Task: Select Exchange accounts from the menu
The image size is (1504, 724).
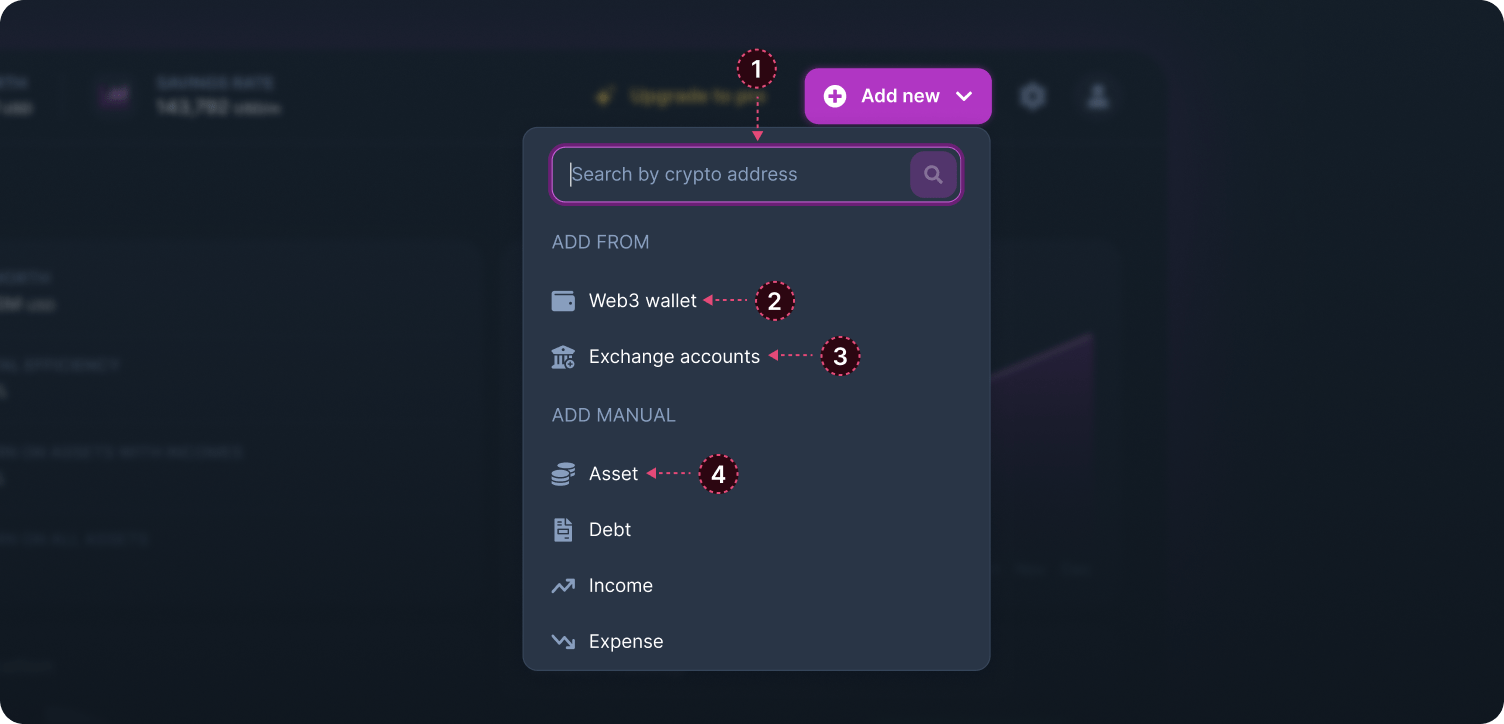Action: [x=674, y=356]
